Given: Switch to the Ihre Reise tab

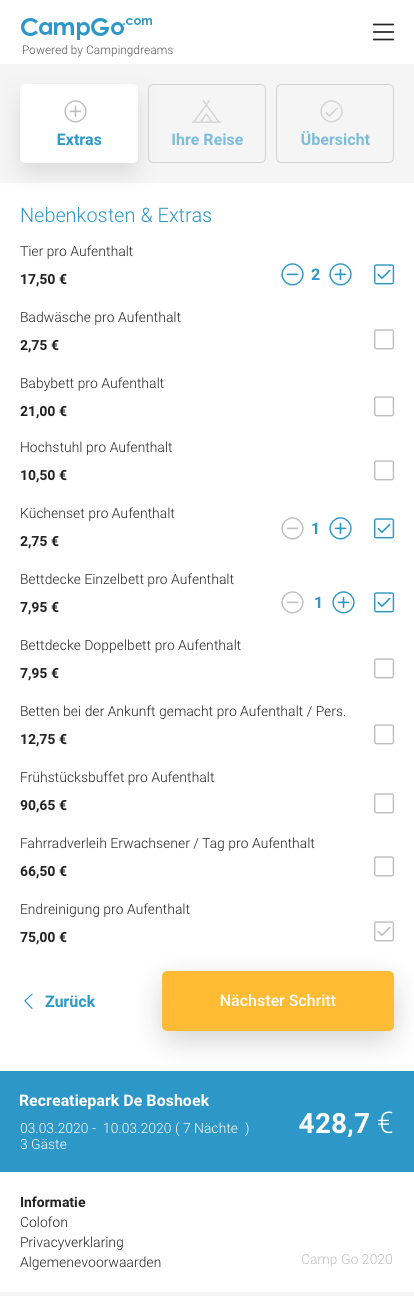Looking at the screenshot, I should pyautogui.click(x=207, y=123).
